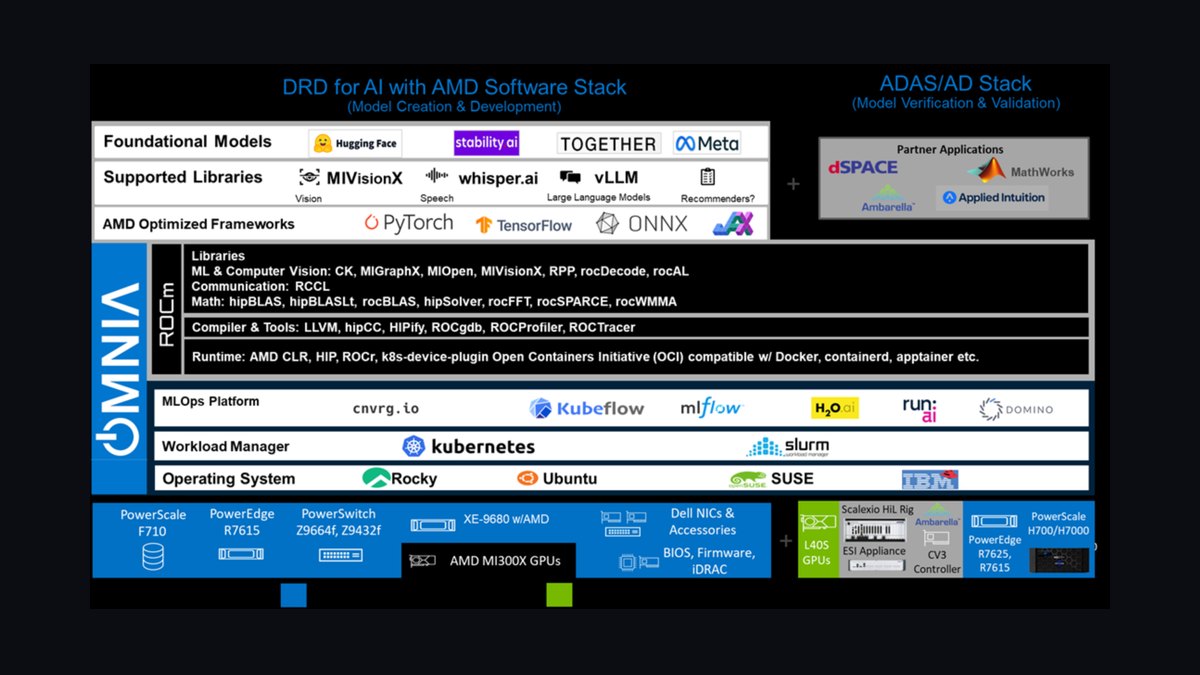Click the PyTorch logo
Viewport: 1200px width, 675px height.
[408, 223]
